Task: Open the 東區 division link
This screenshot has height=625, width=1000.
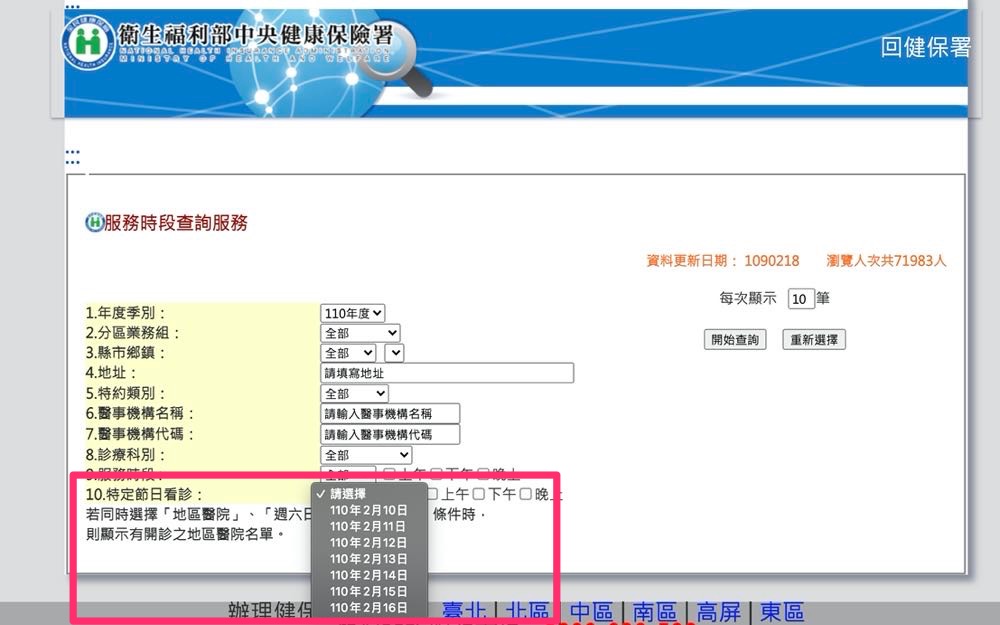Action: point(782,612)
